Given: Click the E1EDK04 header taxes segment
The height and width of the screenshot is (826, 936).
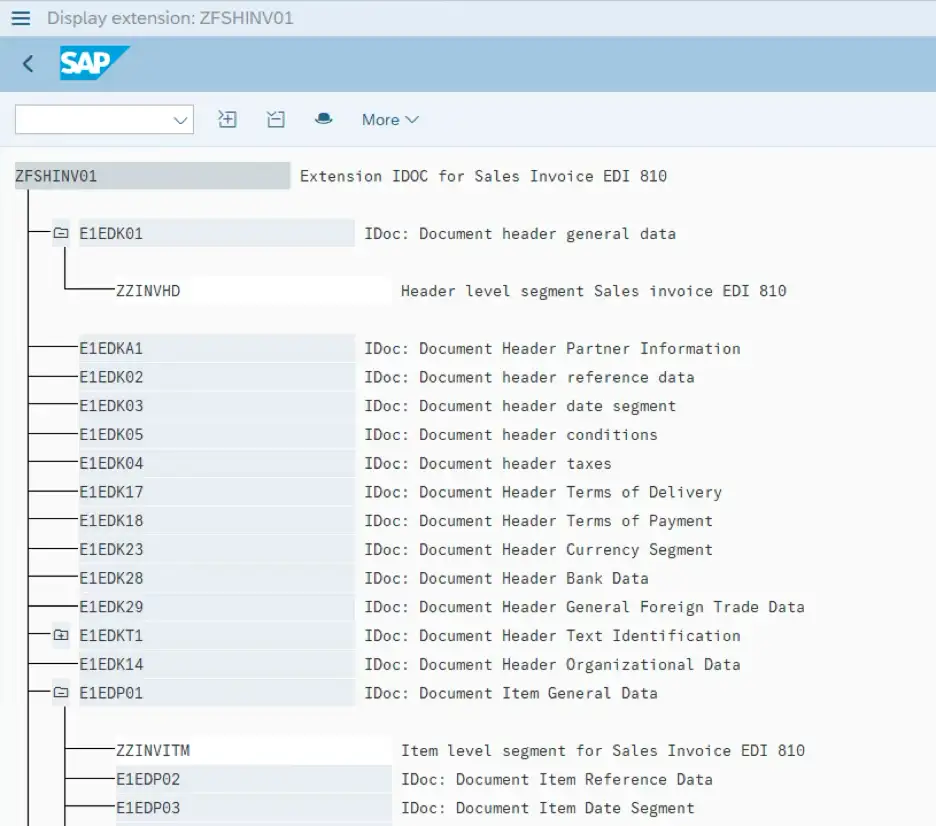Looking at the screenshot, I should pyautogui.click(x=111, y=464).
